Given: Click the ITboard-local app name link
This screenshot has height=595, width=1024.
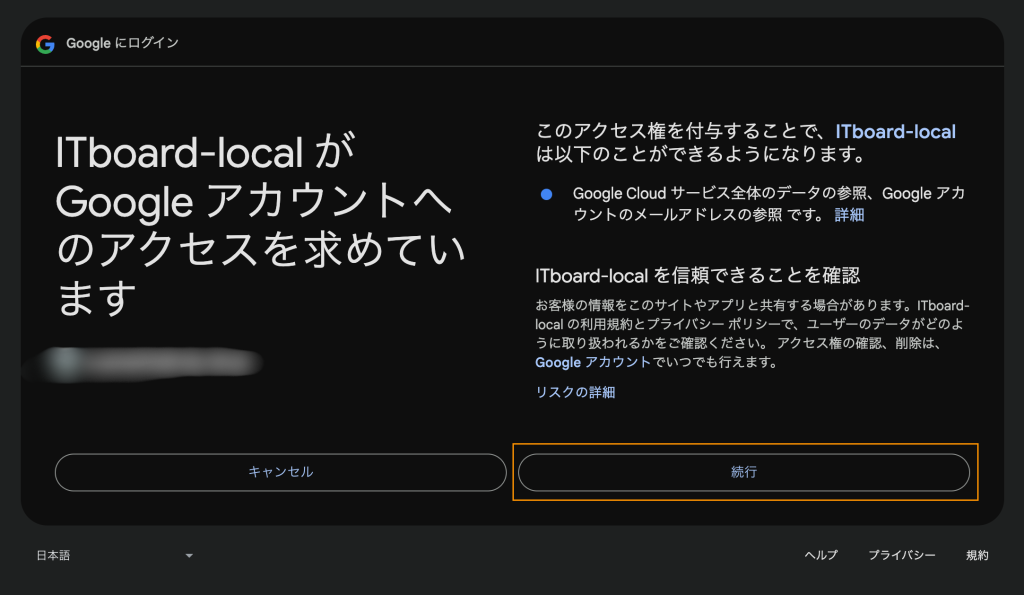Looking at the screenshot, I should pyautogui.click(x=895, y=132).
